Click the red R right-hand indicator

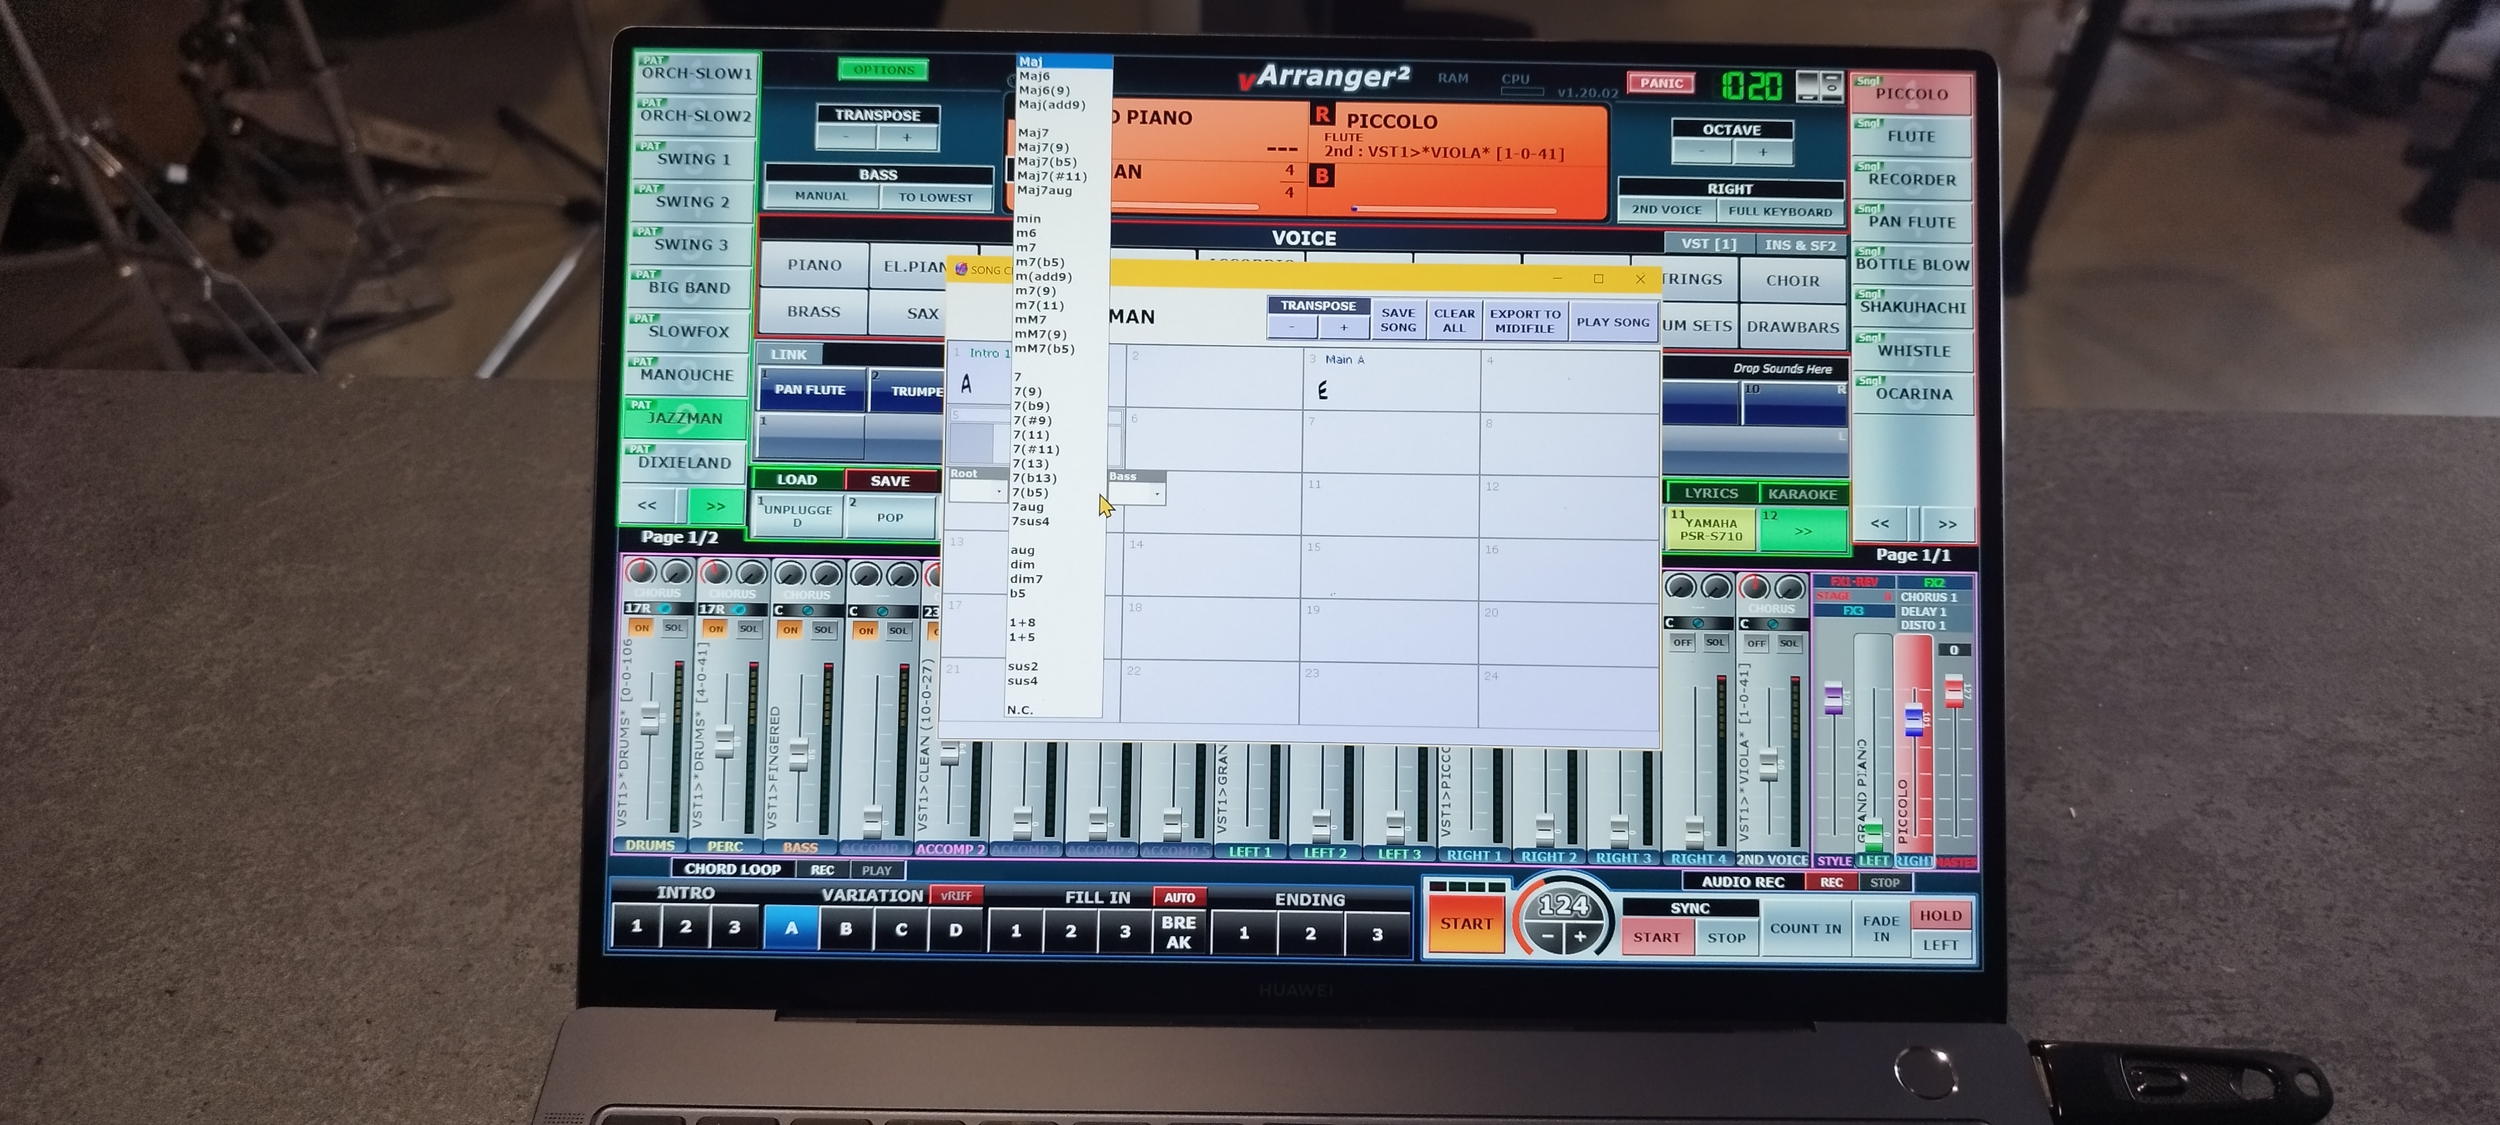click(1322, 115)
